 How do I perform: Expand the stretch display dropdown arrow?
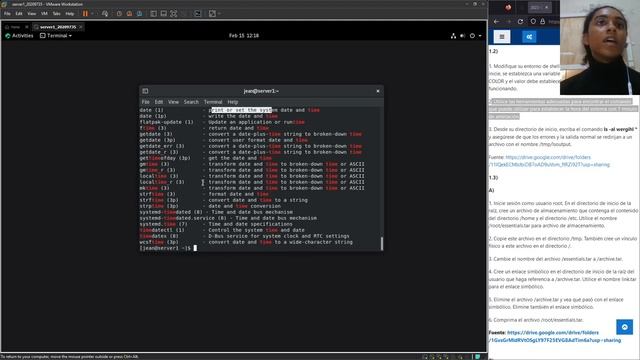(219, 13)
